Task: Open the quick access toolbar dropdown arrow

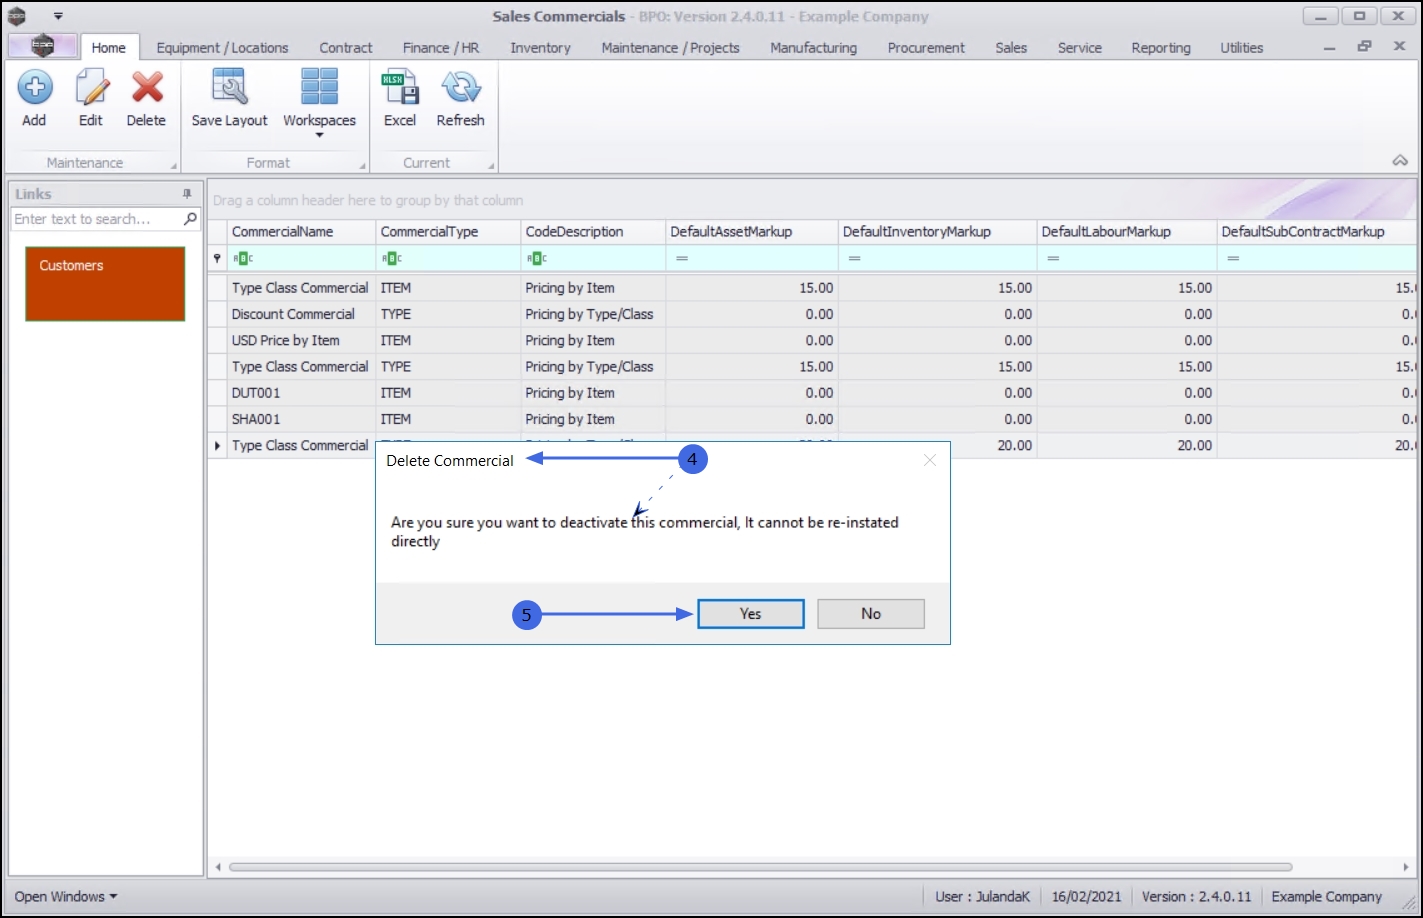Action: click(58, 16)
